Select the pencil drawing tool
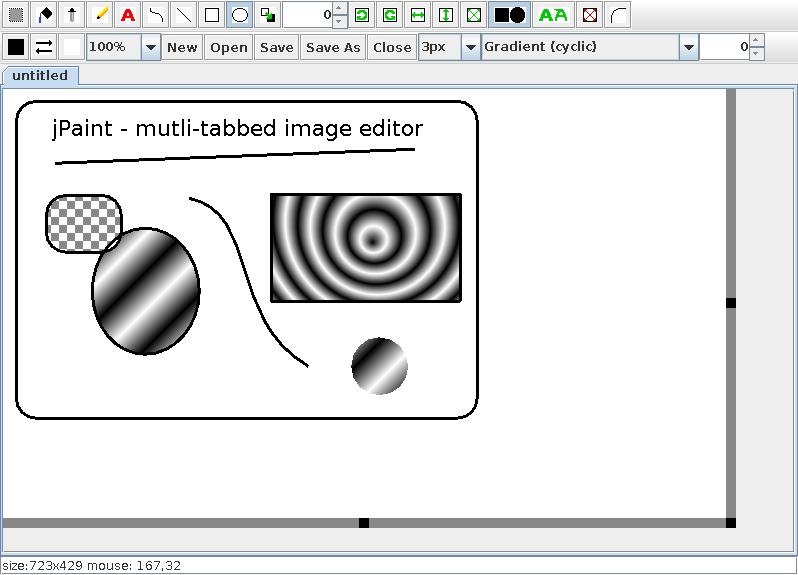Image resolution: width=798 pixels, height=575 pixels. click(x=100, y=15)
